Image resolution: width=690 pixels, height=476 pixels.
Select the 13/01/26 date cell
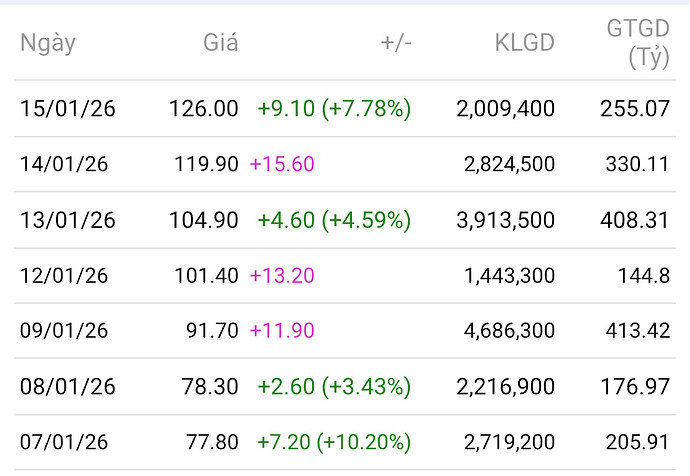67,220
